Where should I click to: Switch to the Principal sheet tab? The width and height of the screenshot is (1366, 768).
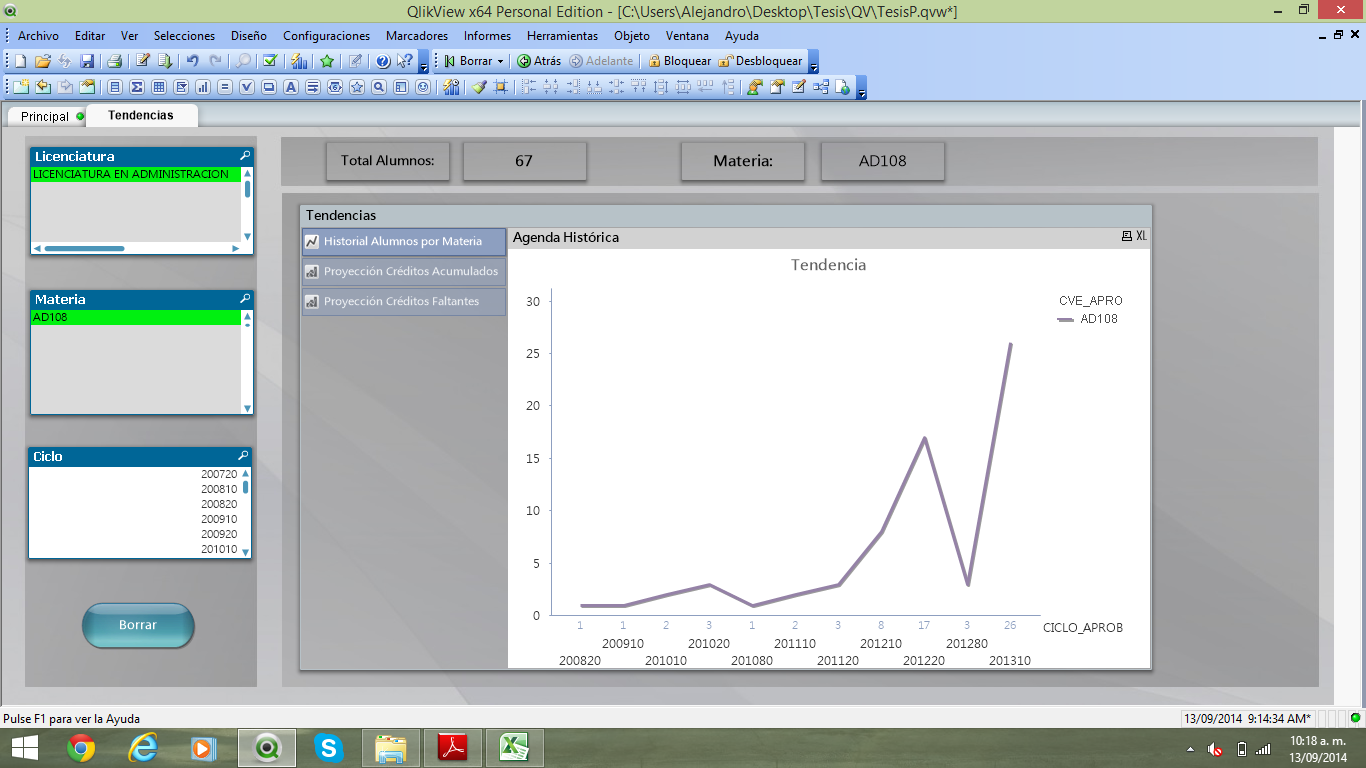click(x=45, y=116)
